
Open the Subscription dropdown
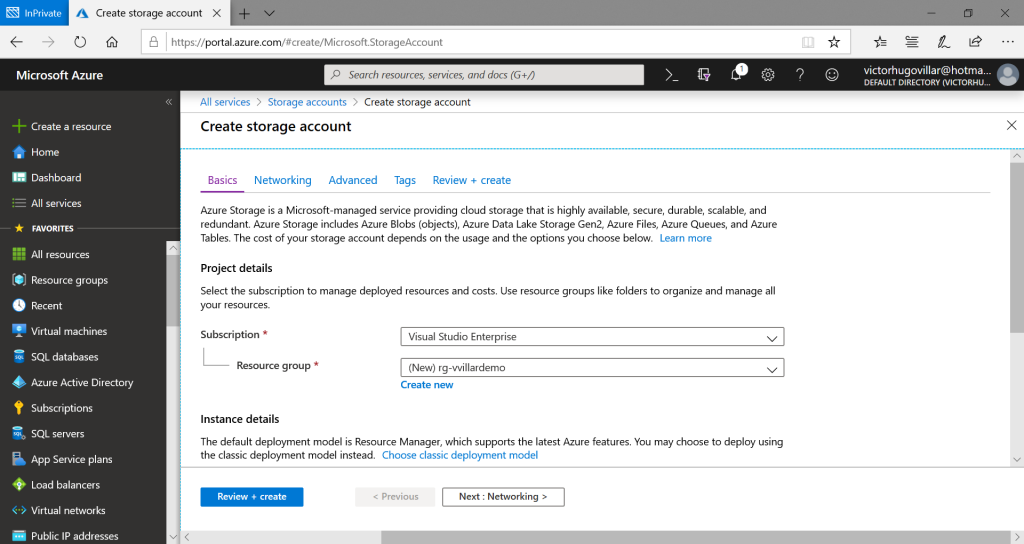tap(592, 337)
